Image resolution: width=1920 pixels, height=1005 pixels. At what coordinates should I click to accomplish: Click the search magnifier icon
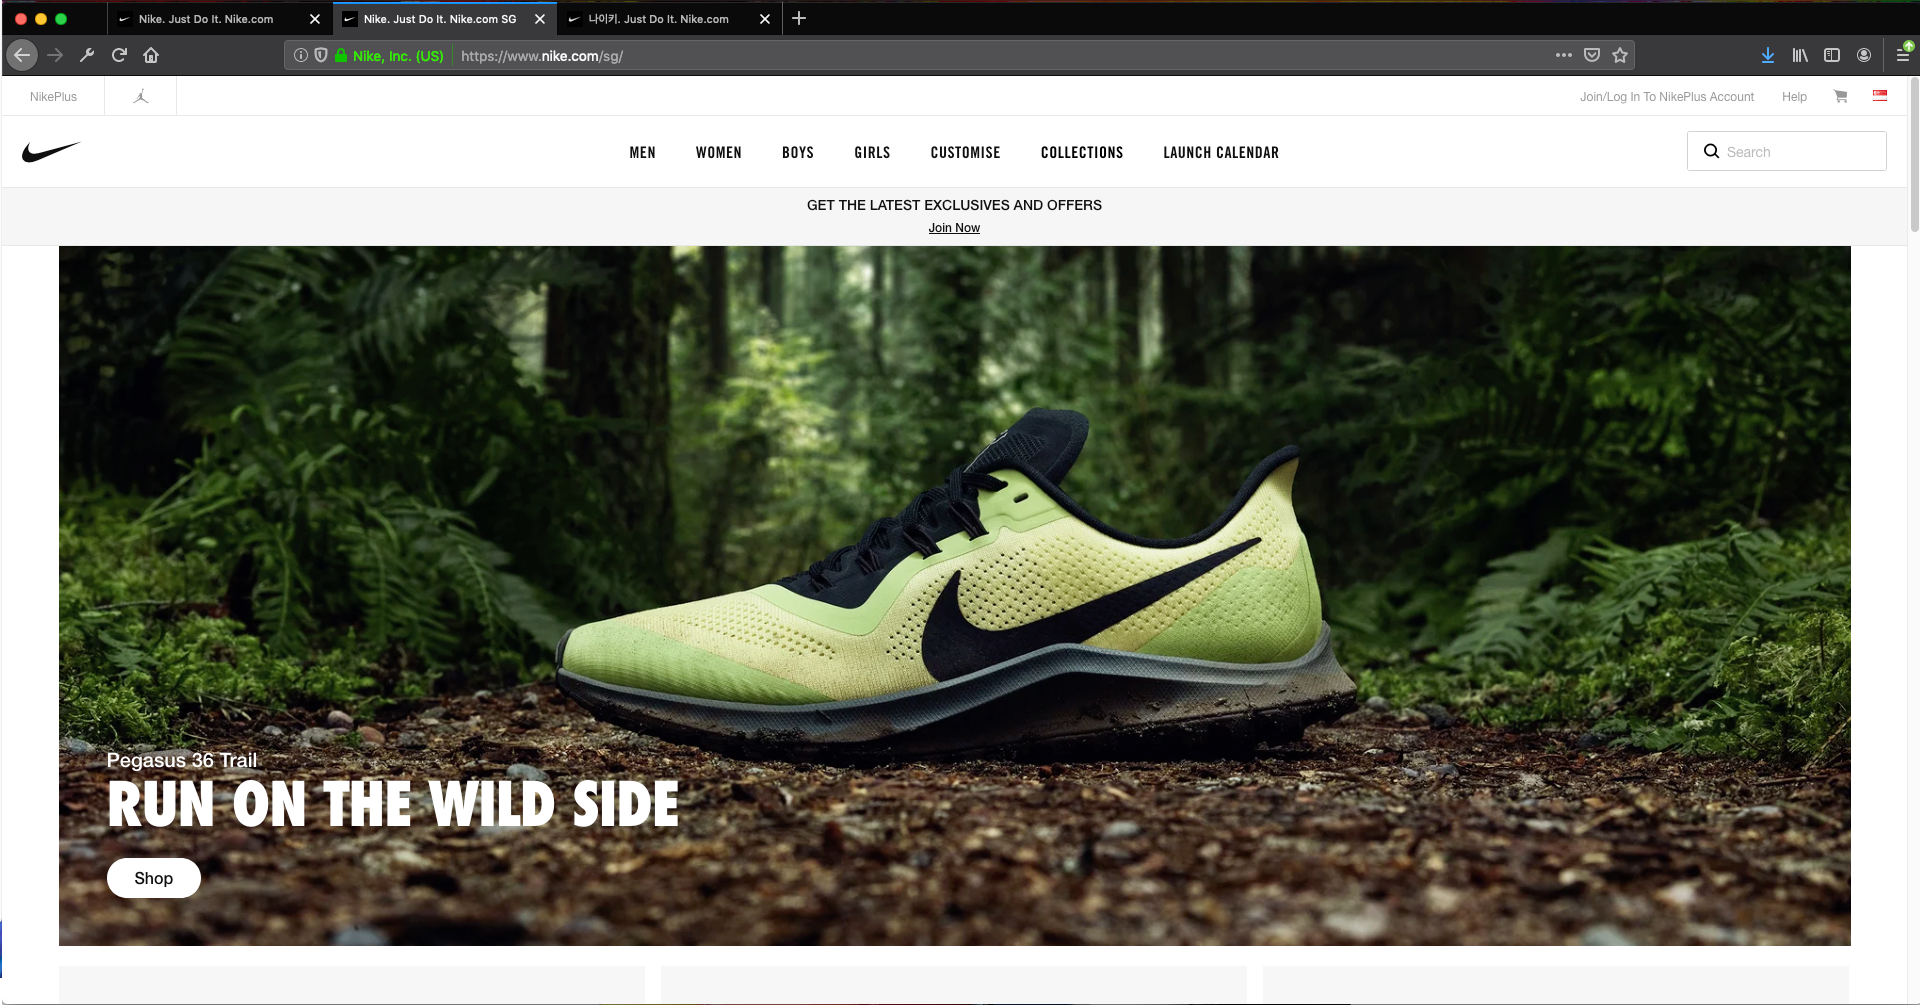(x=1711, y=151)
